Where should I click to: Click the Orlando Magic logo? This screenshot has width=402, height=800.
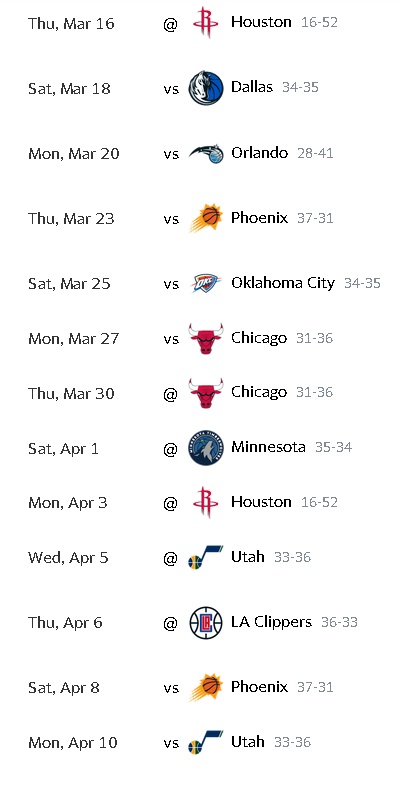(206, 153)
